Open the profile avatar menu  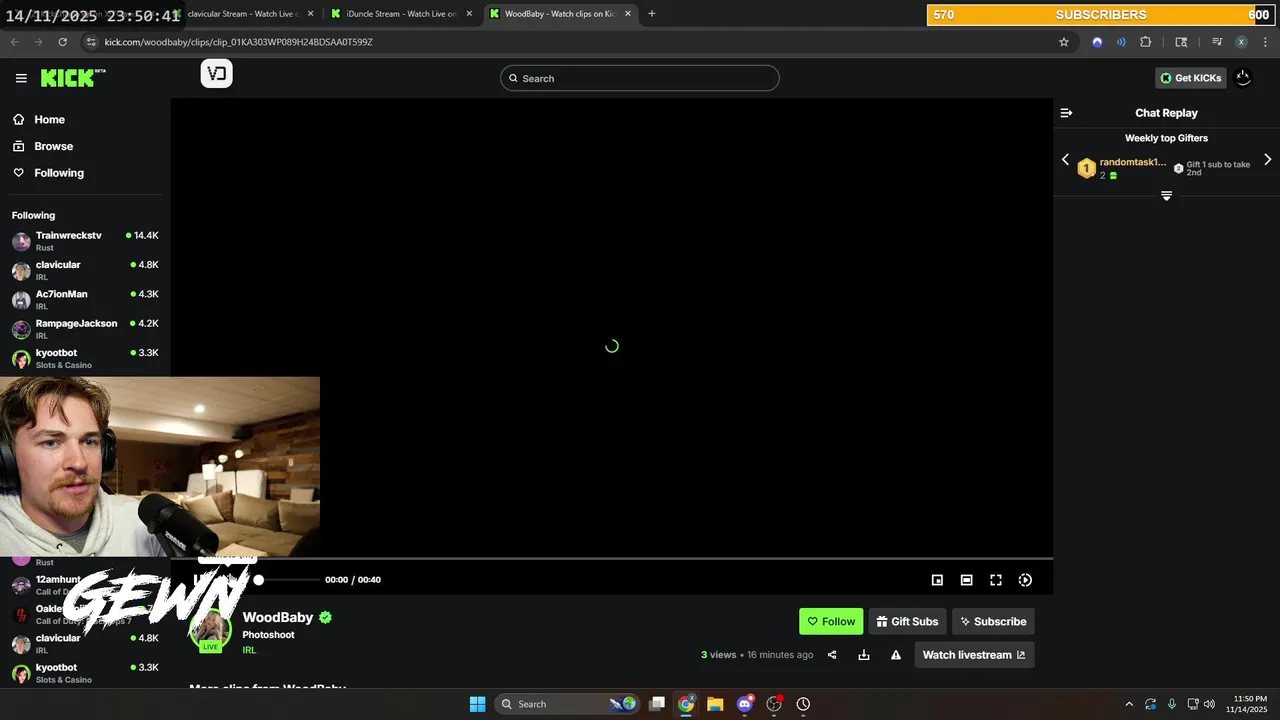pyautogui.click(x=1243, y=78)
